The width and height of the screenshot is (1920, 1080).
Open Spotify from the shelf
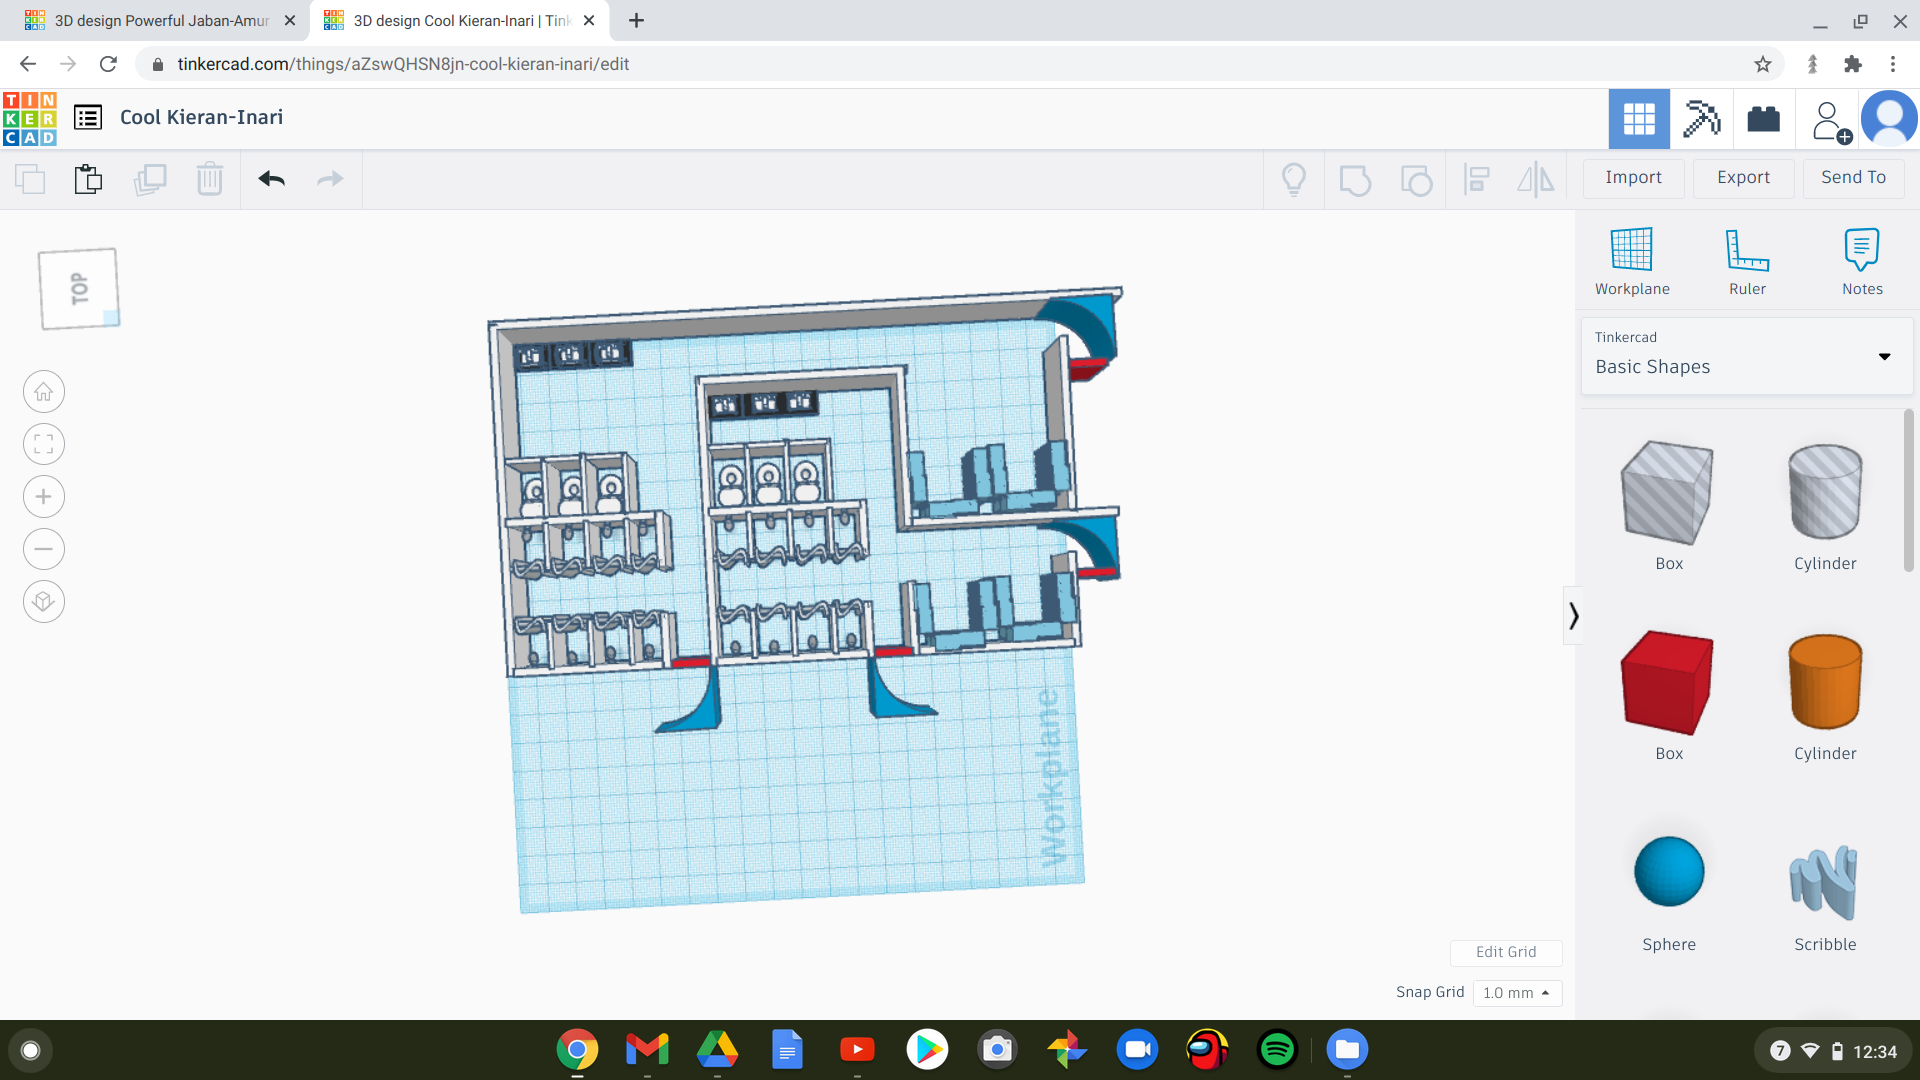[x=1277, y=1049]
